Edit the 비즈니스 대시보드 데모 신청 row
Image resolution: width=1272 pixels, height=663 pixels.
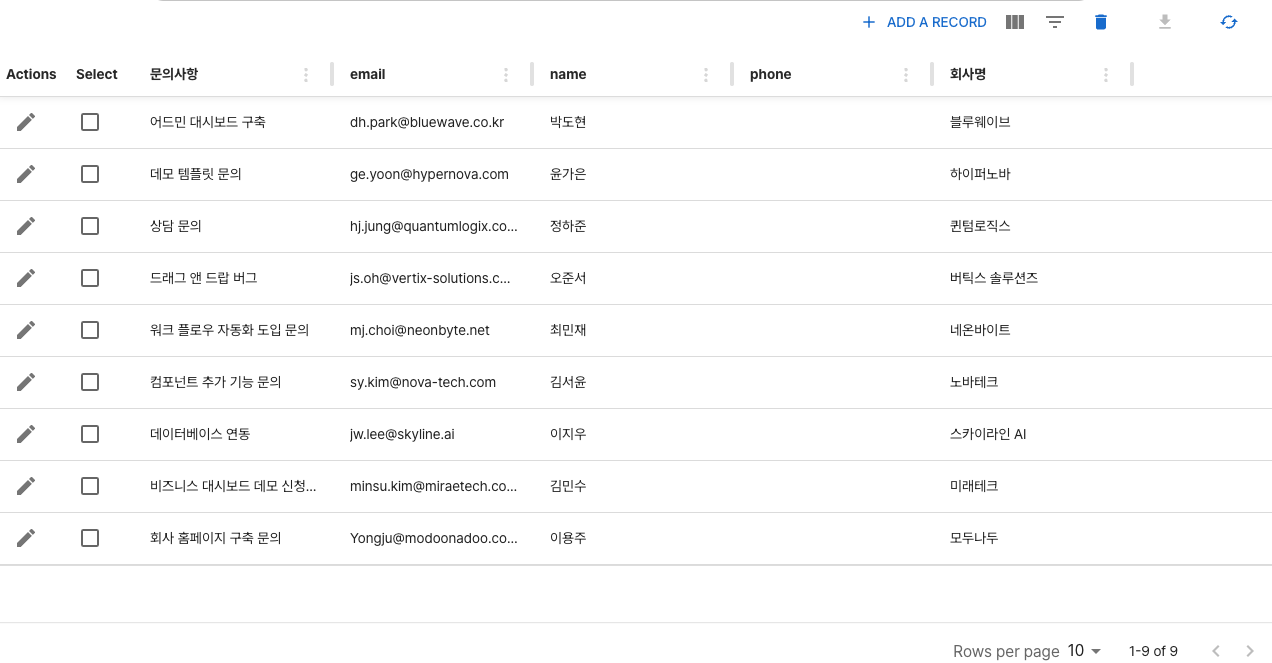coord(26,486)
